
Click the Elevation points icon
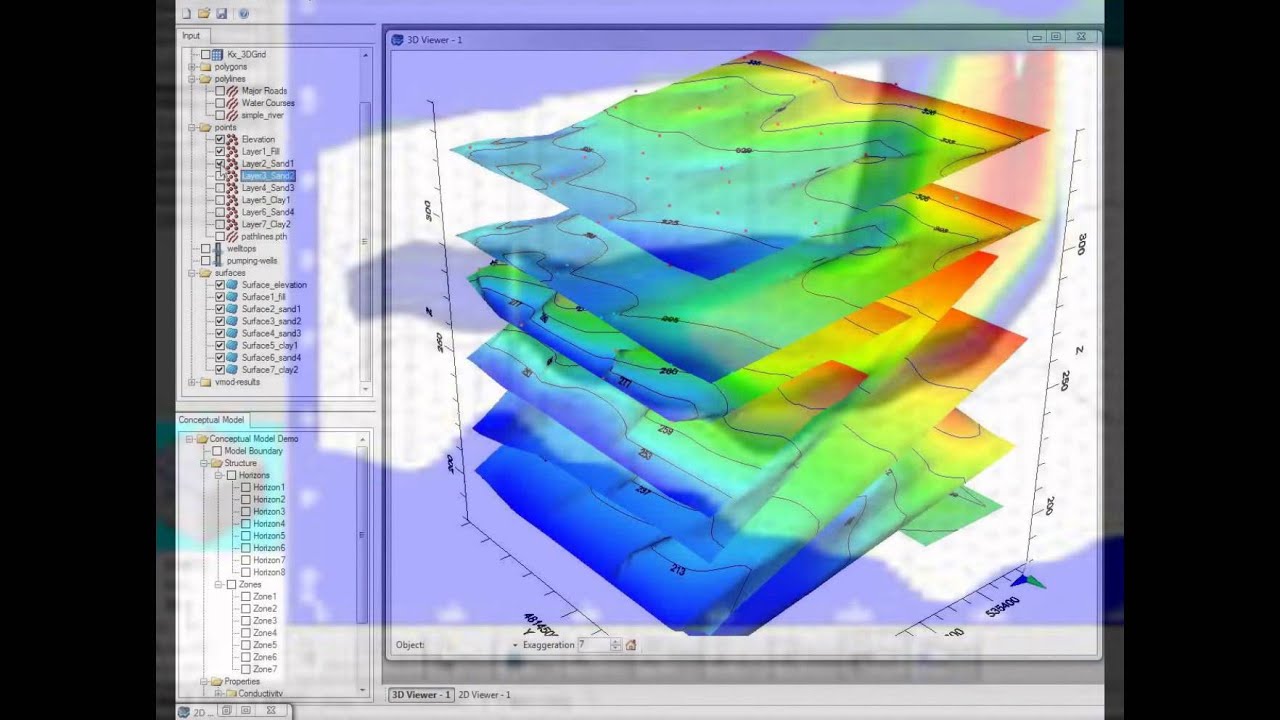coord(232,139)
